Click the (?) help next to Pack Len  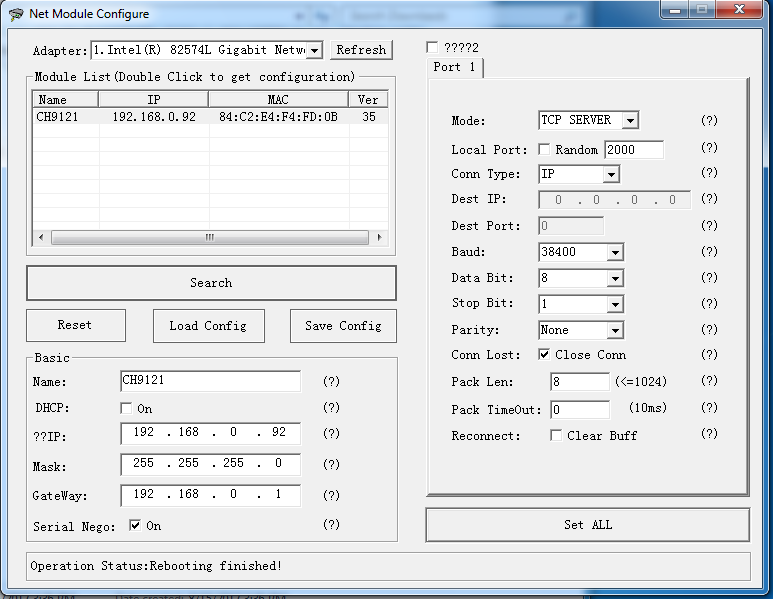click(x=709, y=381)
